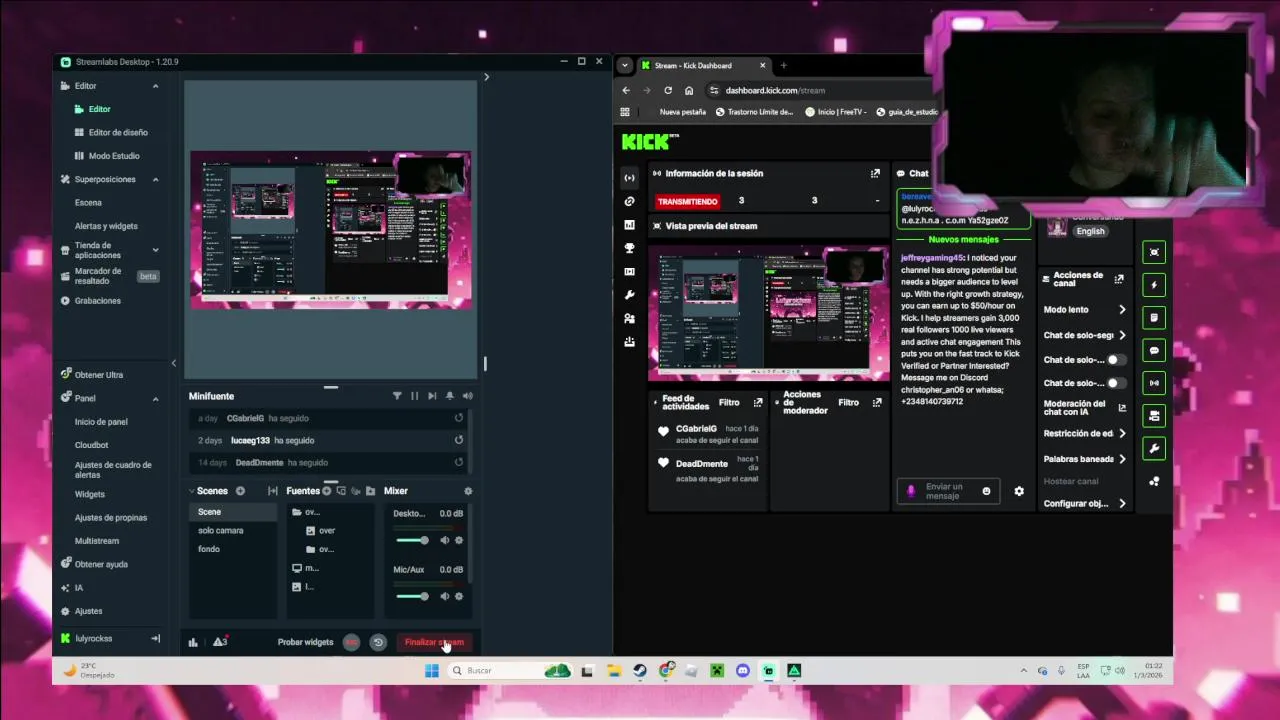This screenshot has width=1280, height=720.
Task: Add a source folder in Fuentes
Action: (x=370, y=491)
